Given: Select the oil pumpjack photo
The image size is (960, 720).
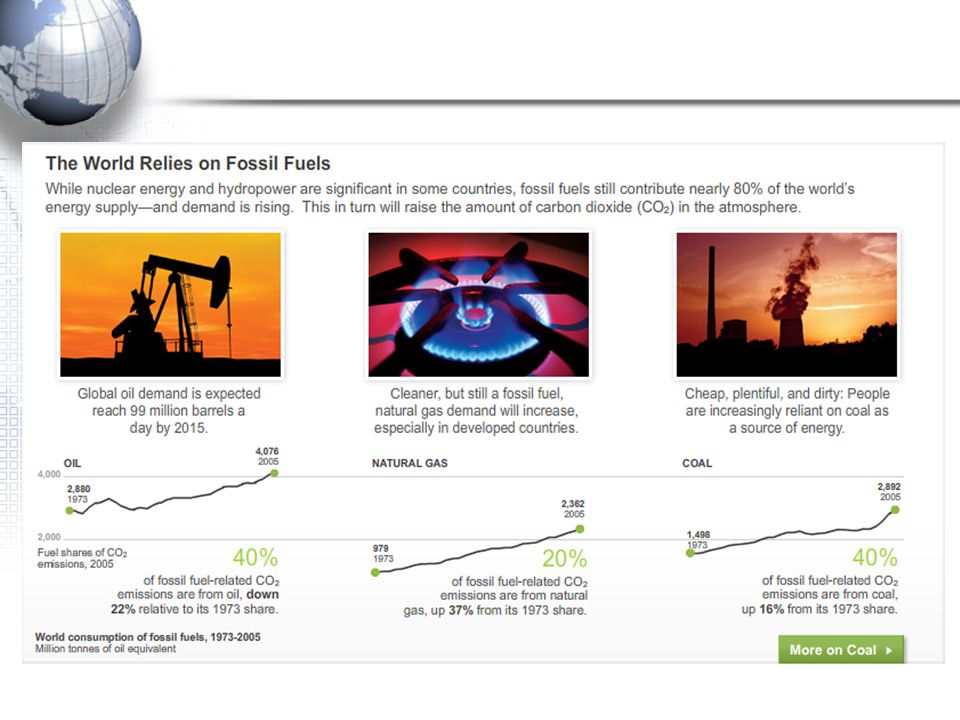Looking at the screenshot, I should coord(171,304).
